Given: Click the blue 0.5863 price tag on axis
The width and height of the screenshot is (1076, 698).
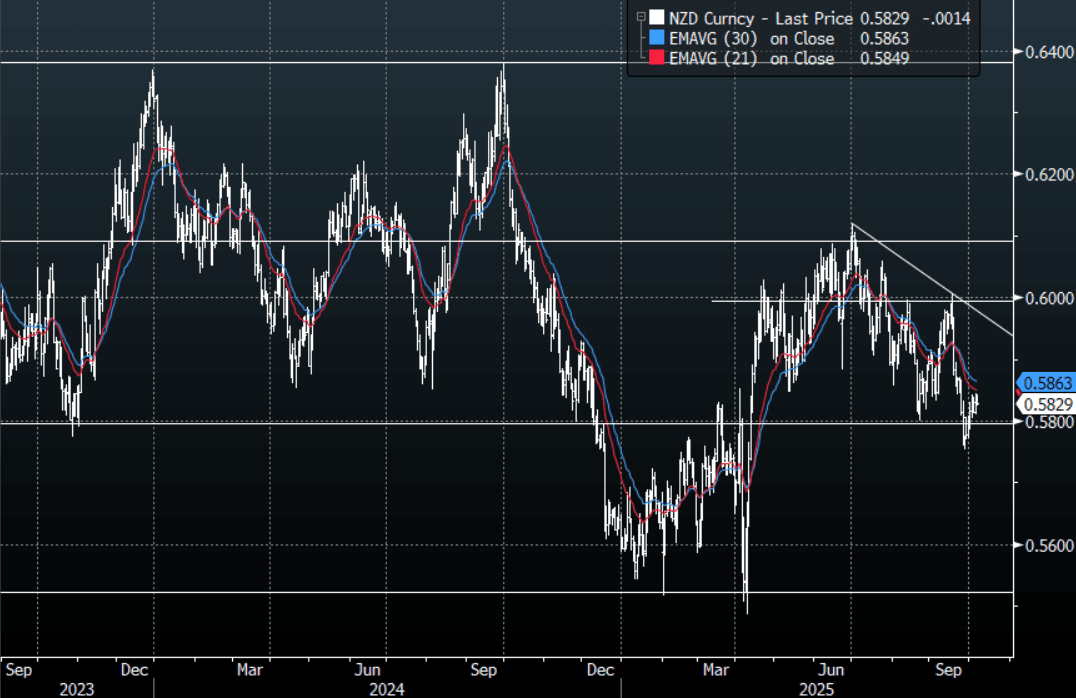Looking at the screenshot, I should pyautogui.click(x=1046, y=383).
